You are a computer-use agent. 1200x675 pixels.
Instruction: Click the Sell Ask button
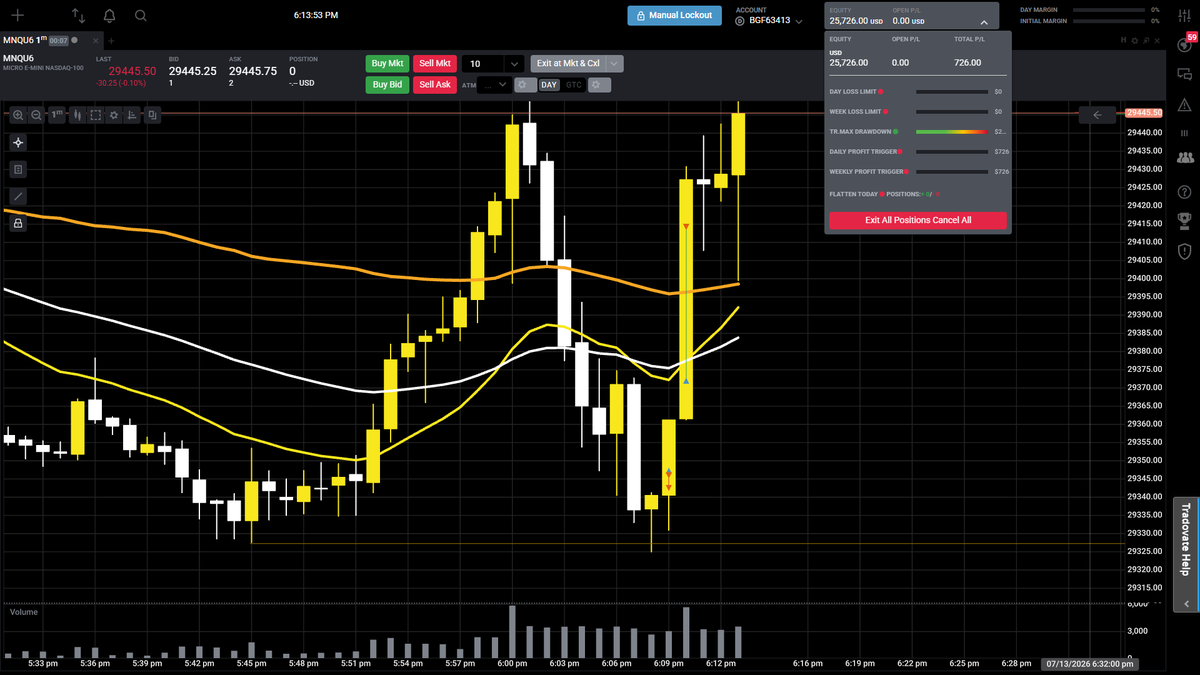point(434,85)
